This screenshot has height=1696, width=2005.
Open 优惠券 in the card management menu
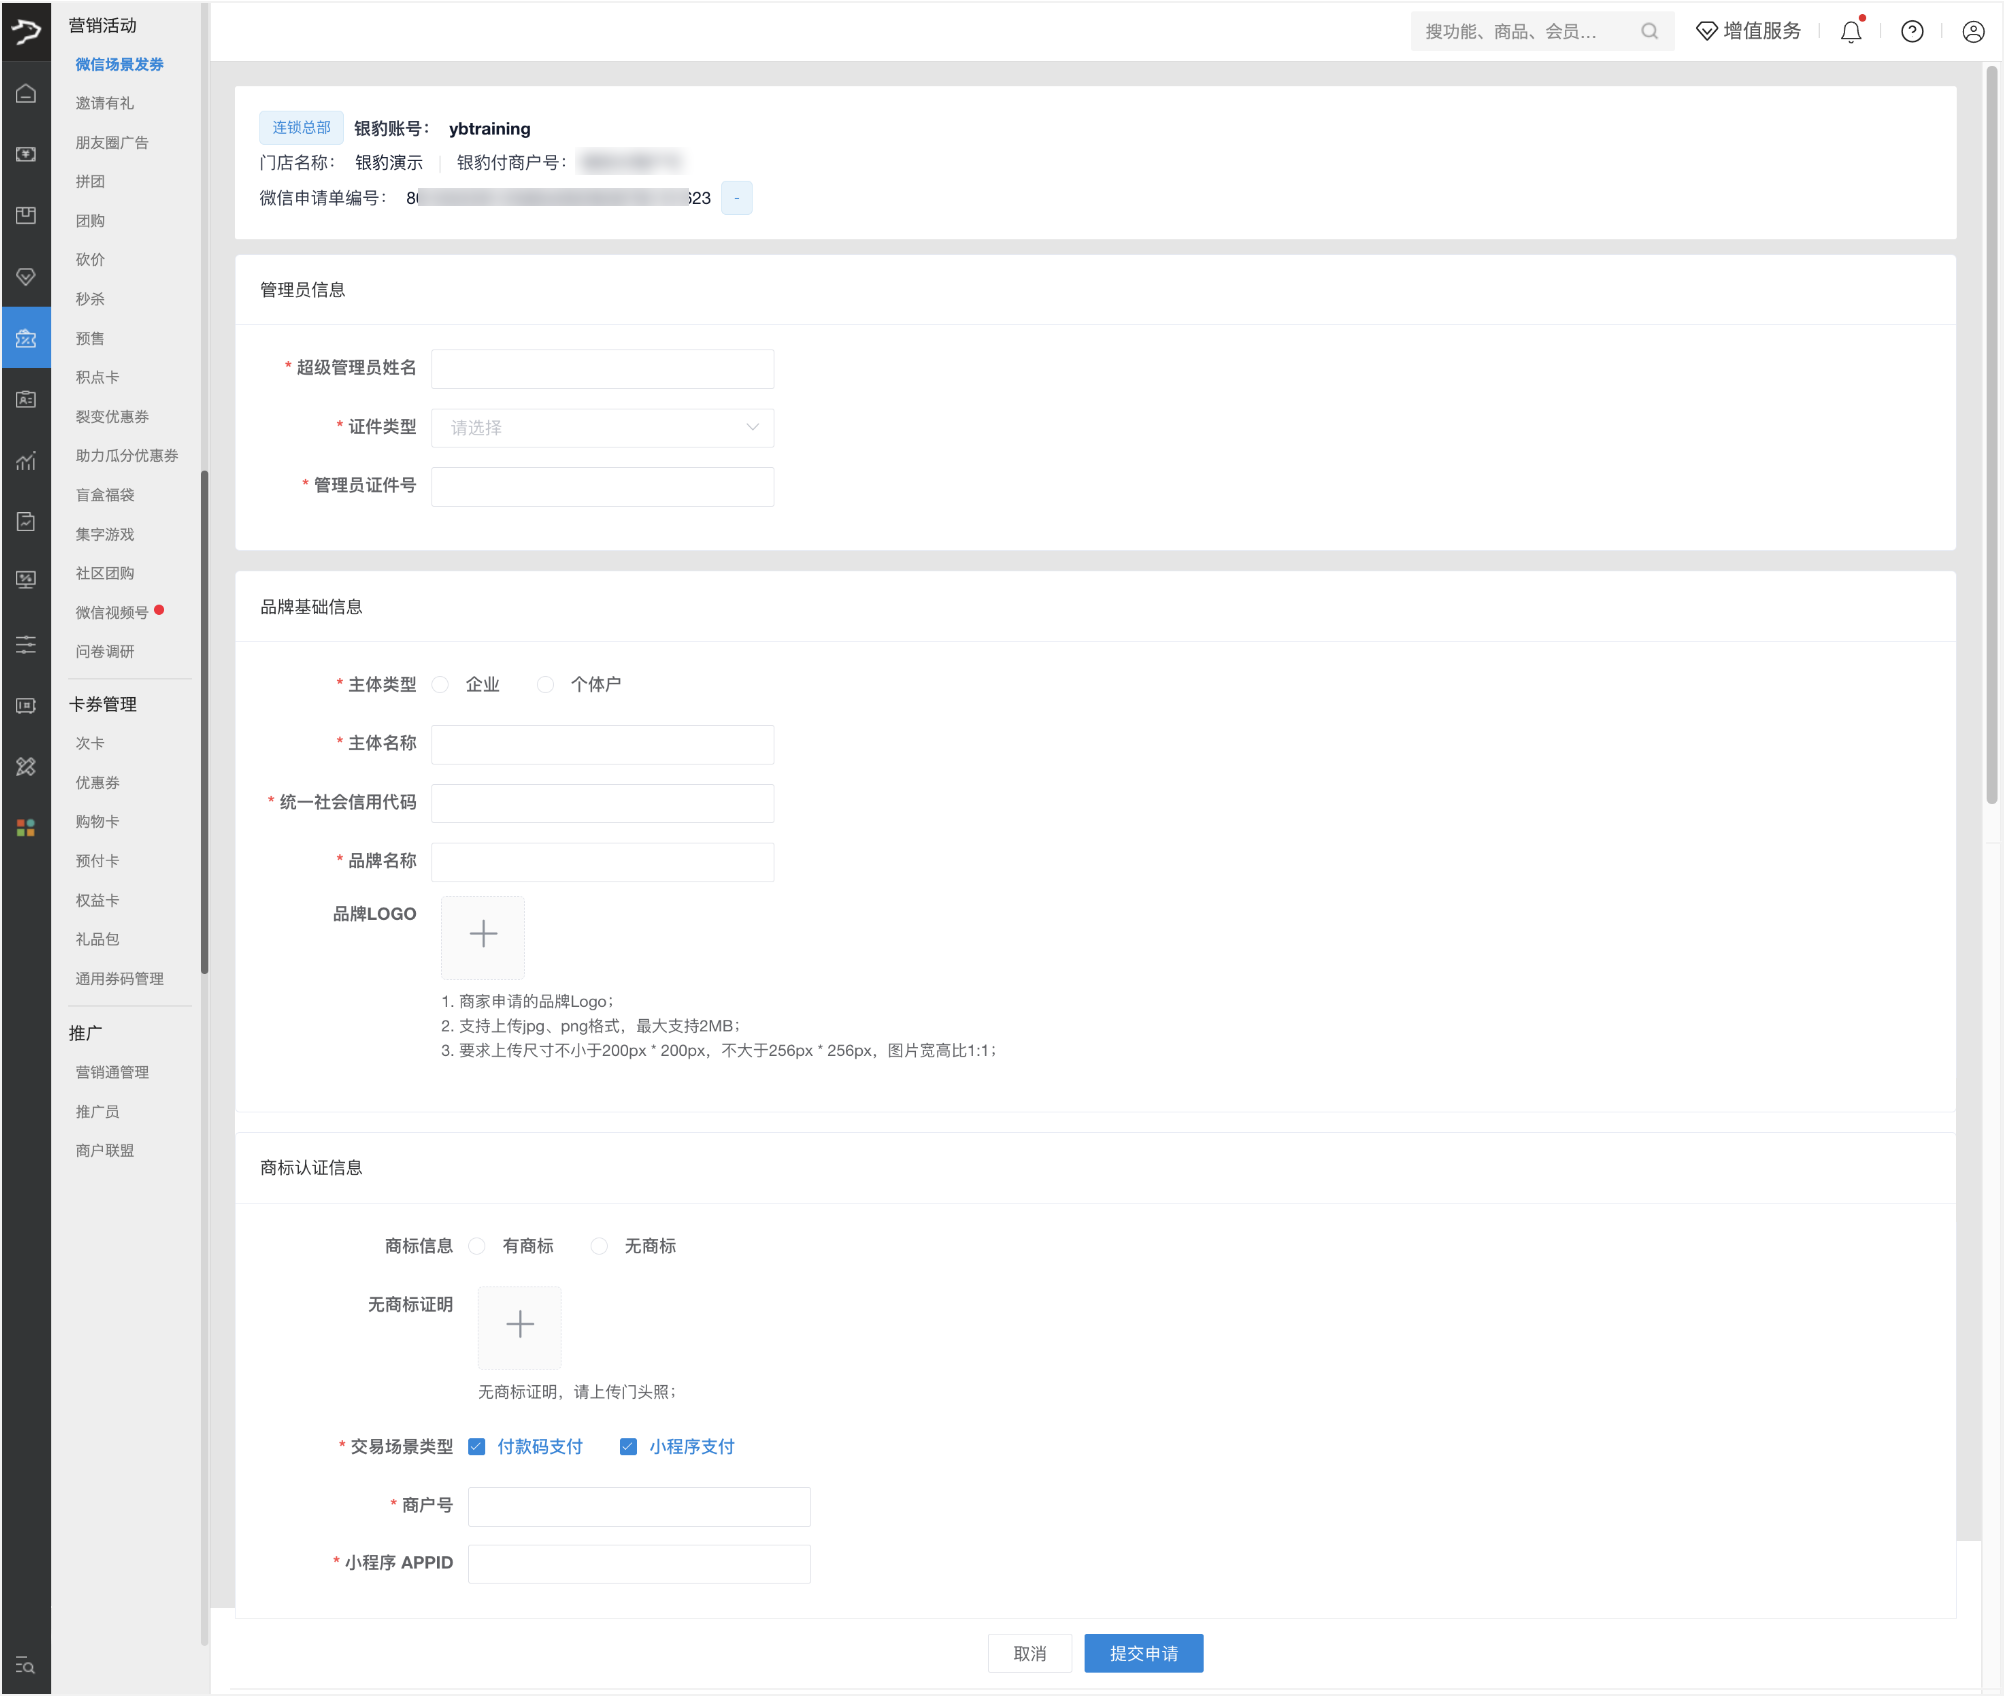98,783
